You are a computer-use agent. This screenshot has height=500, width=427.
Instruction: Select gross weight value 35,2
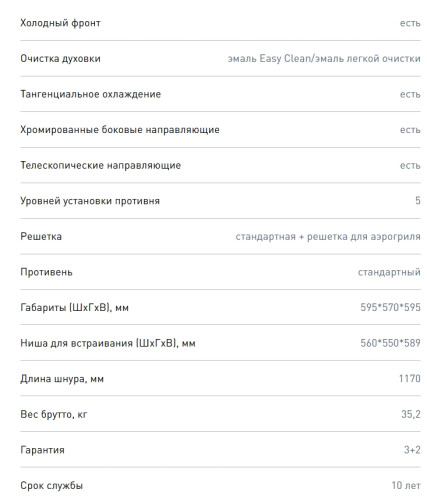(x=411, y=414)
